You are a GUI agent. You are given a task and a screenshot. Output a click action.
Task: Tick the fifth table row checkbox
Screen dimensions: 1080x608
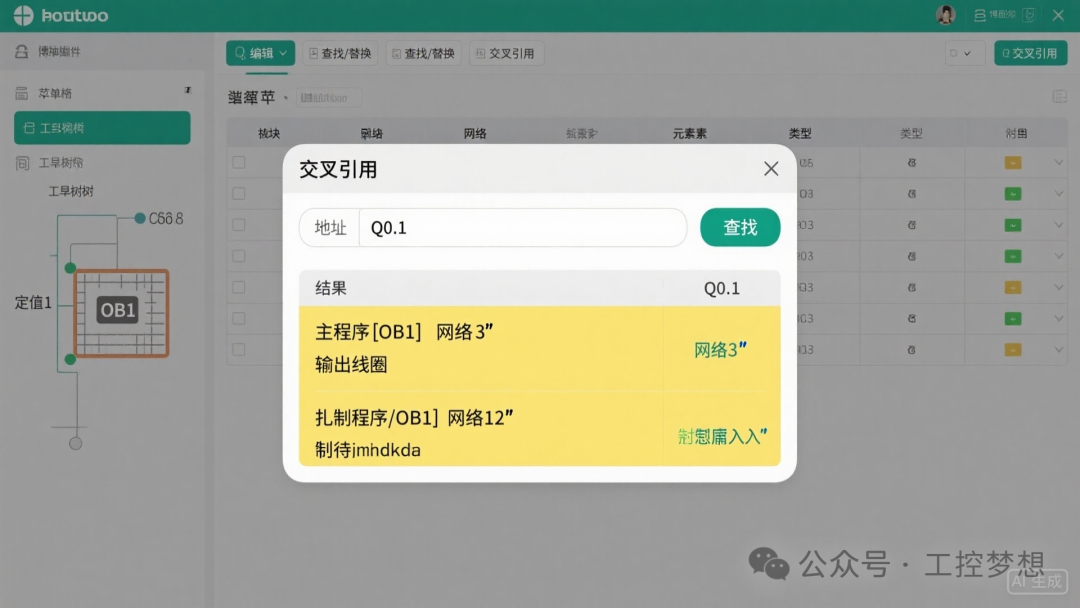tap(239, 287)
